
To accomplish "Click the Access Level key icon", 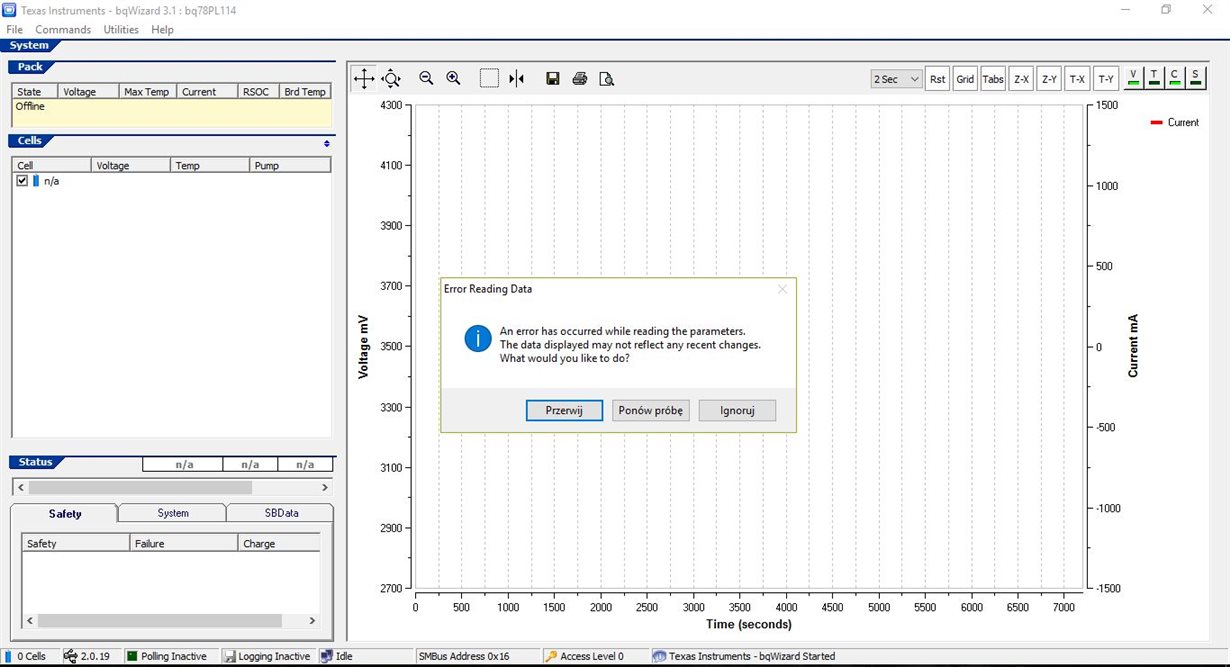I will point(550,656).
